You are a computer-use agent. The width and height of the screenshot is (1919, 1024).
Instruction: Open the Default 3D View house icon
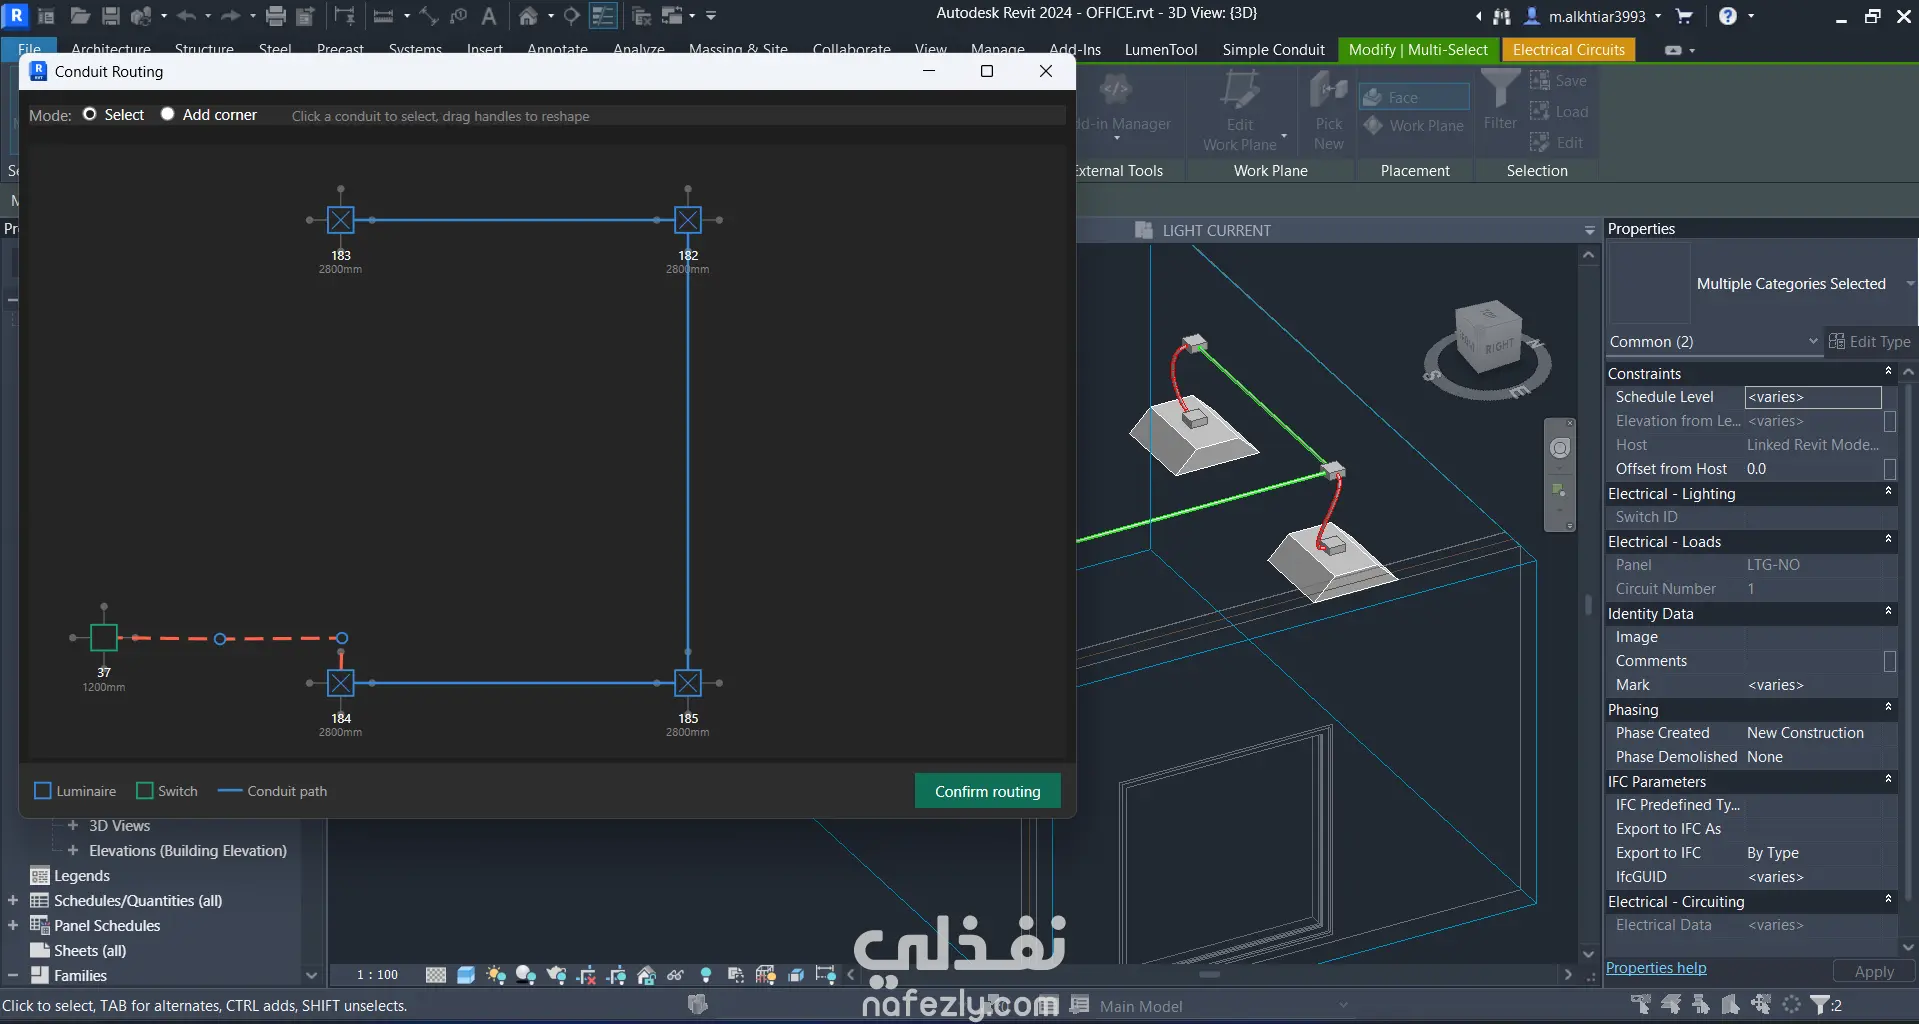point(528,16)
